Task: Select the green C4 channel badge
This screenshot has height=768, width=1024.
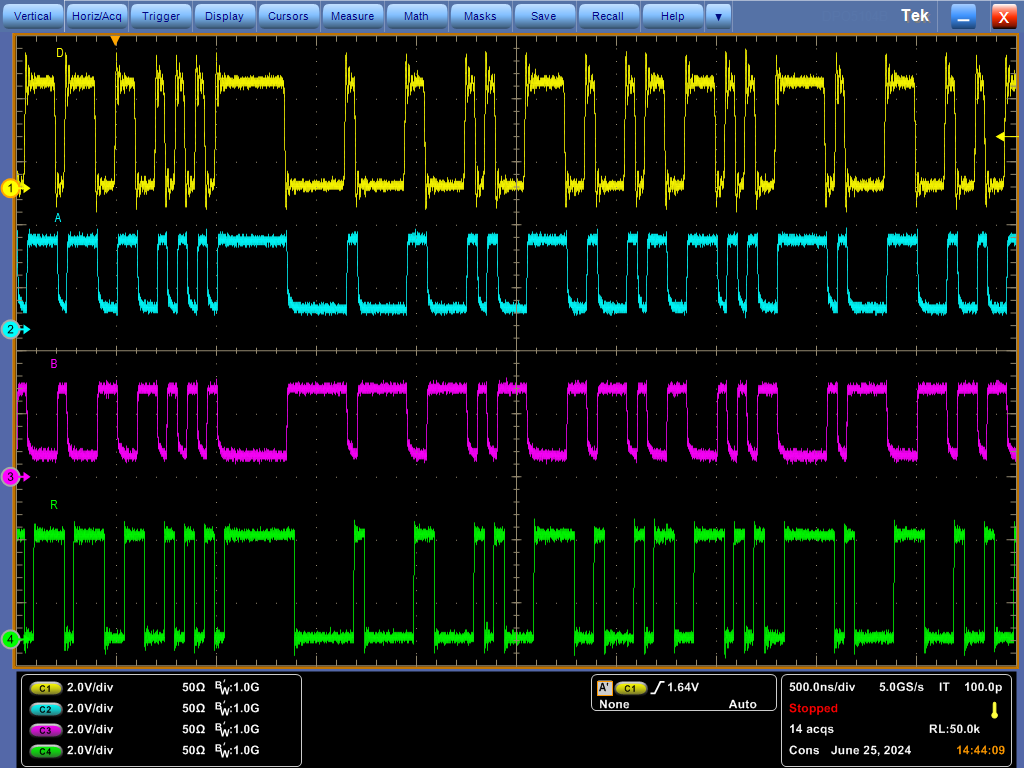Action: (x=44, y=750)
